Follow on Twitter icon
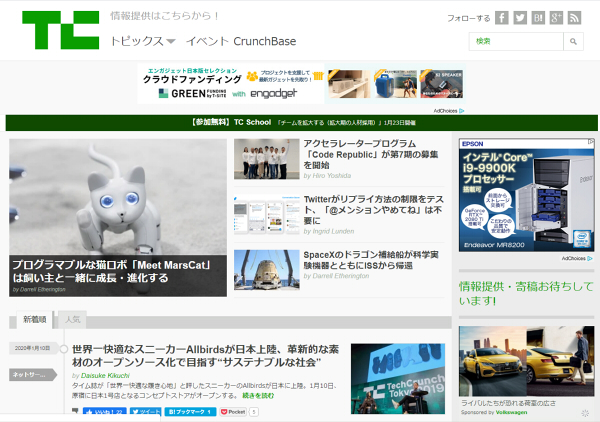Viewport: 600px width, 422px height. [x=520, y=18]
